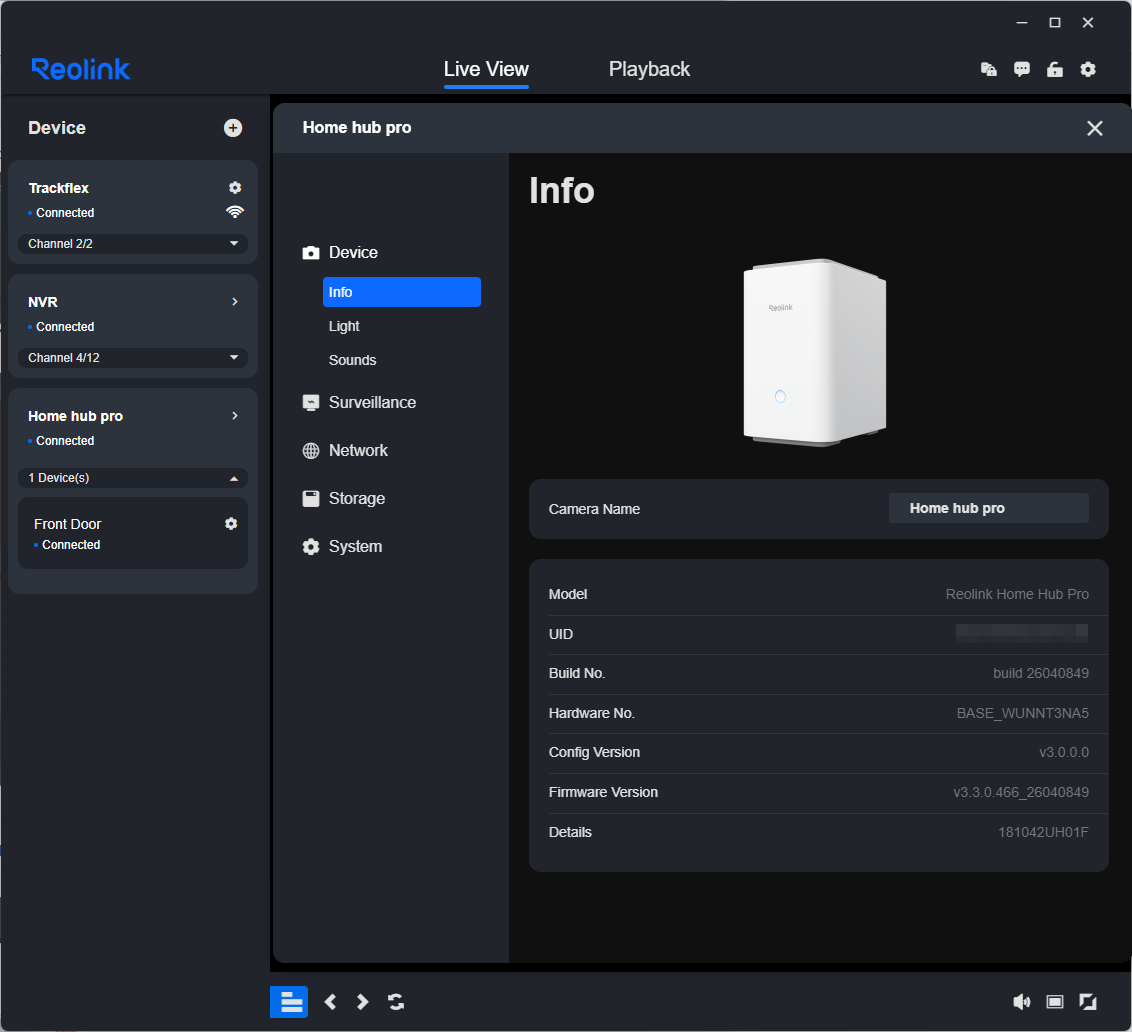The image size is (1132, 1032).
Task: Select the Sounds menu item
Action: [x=352, y=360]
